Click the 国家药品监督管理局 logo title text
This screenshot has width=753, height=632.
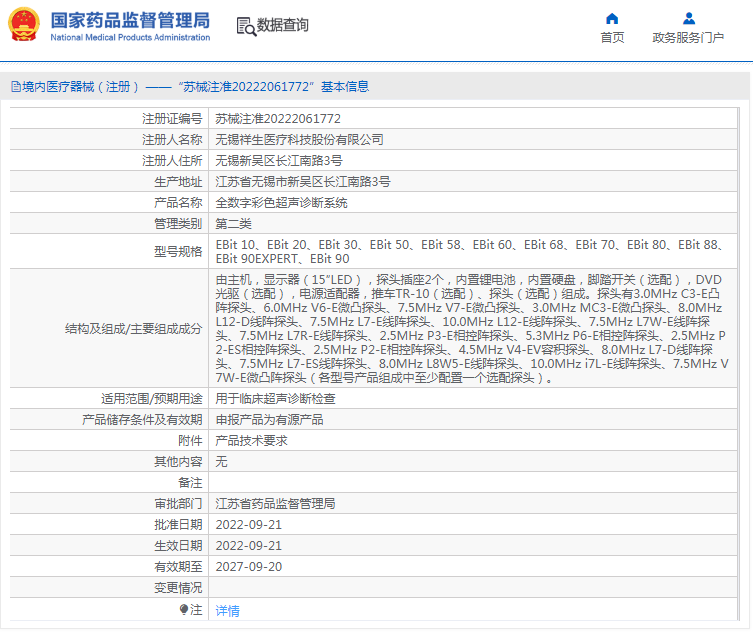tap(130, 20)
